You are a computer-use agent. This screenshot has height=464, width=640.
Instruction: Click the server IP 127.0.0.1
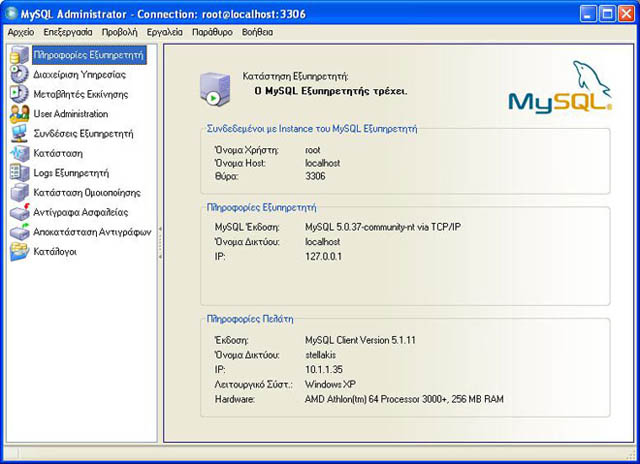323,256
